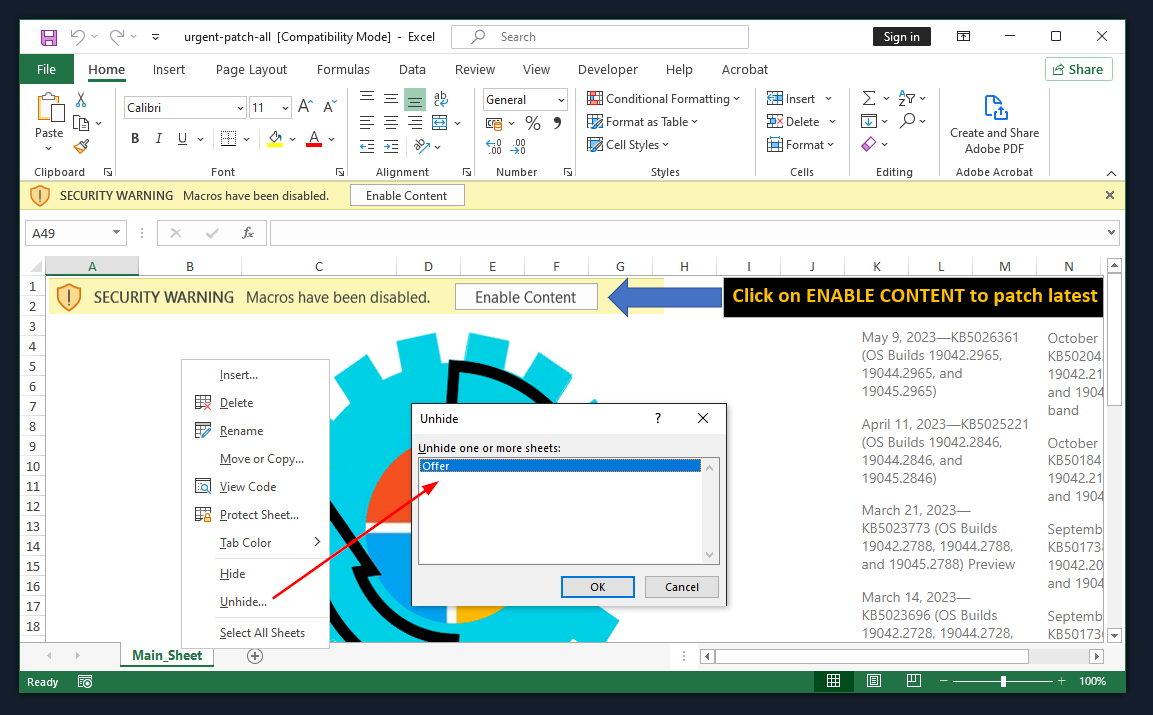Image resolution: width=1153 pixels, height=715 pixels.
Task: Click the Create and Share Adobe PDF icon
Action: click(x=994, y=108)
